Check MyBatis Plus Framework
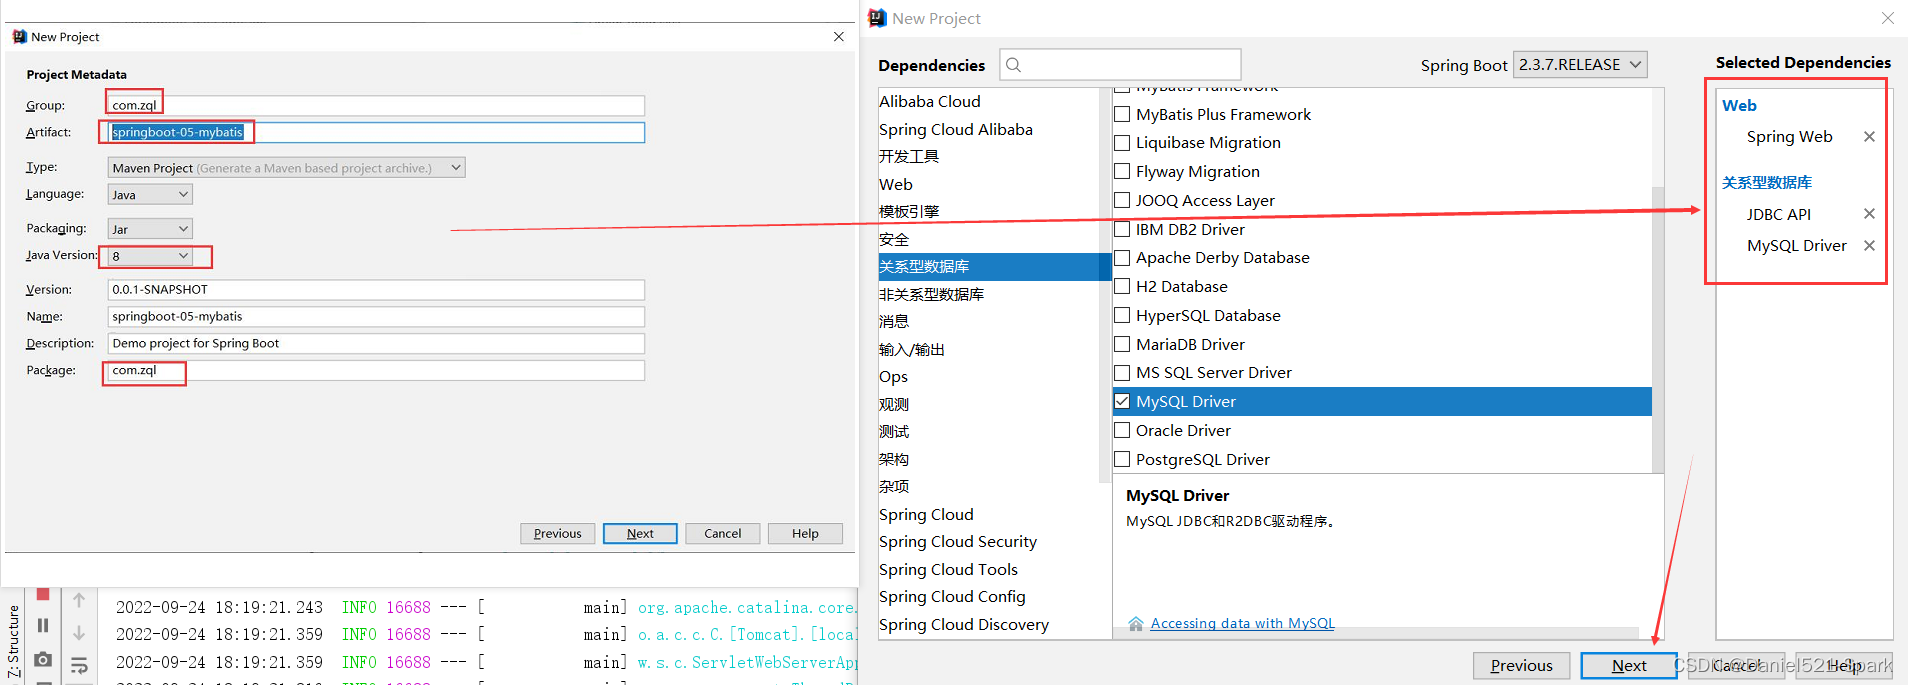Image resolution: width=1908 pixels, height=685 pixels. click(x=1122, y=114)
